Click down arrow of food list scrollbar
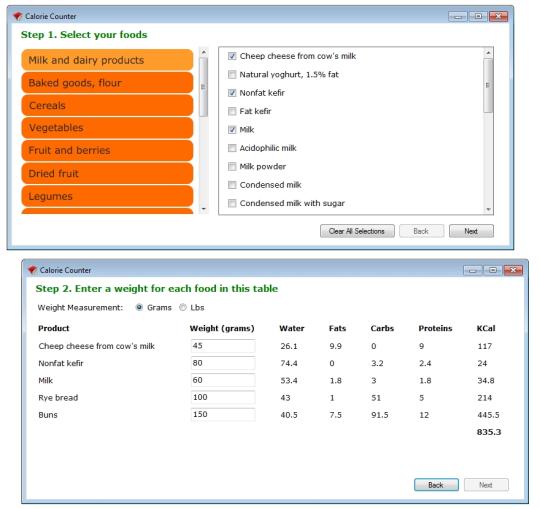The height and width of the screenshot is (509, 540). 488,209
